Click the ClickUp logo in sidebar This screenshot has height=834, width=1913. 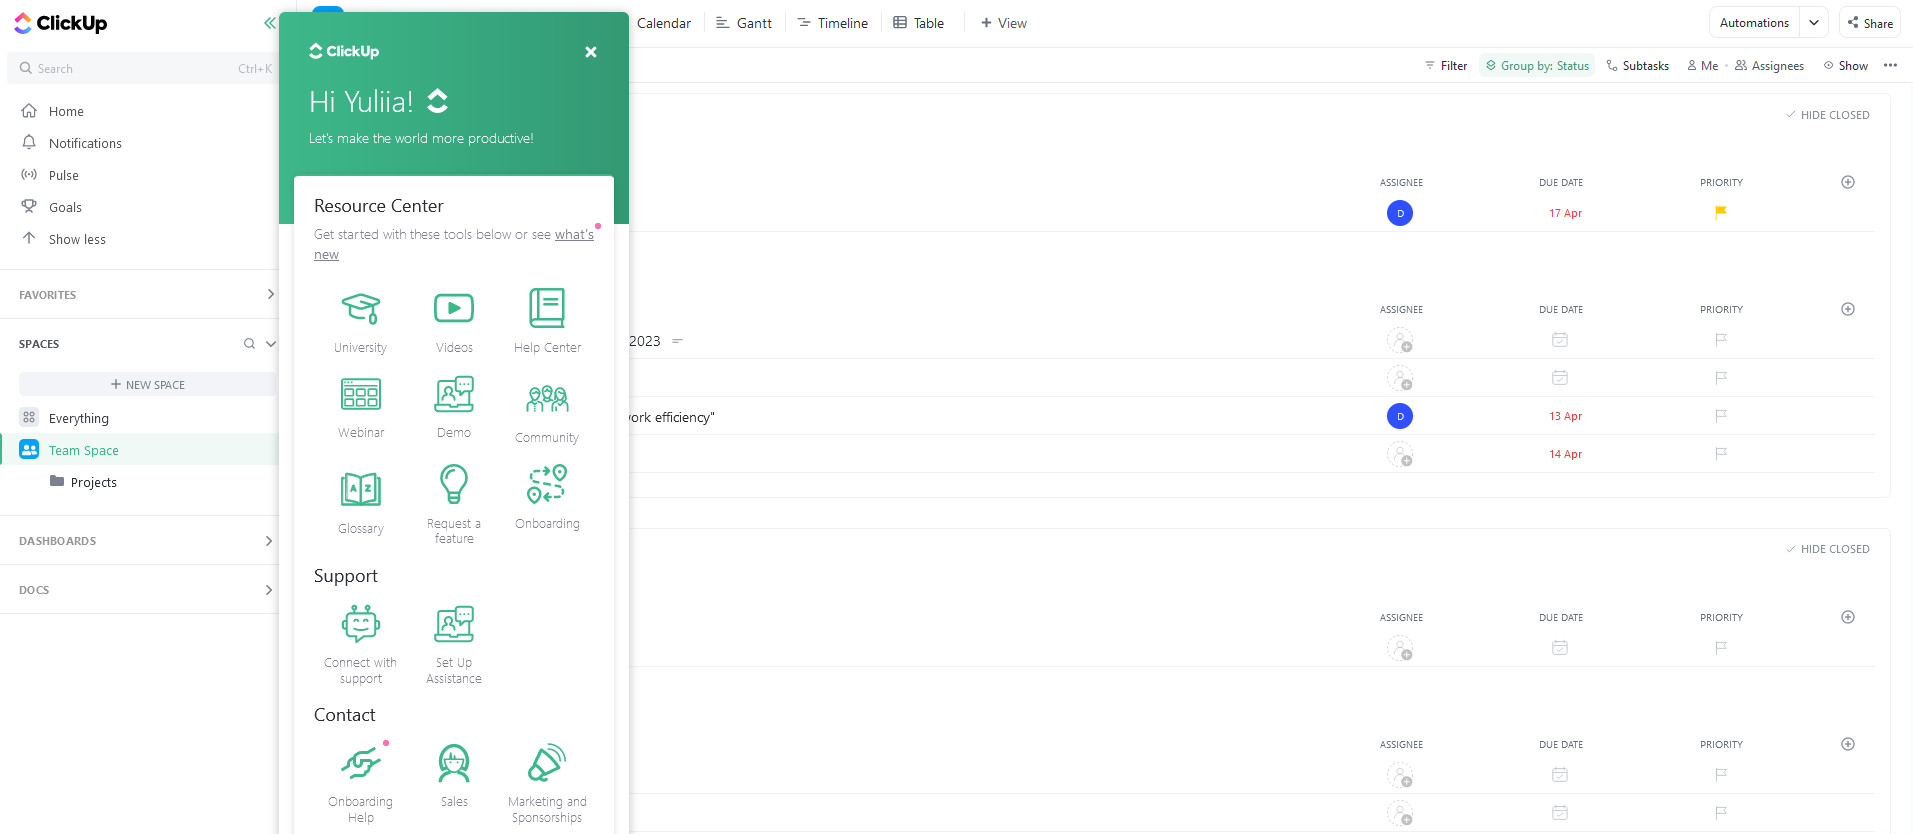tap(61, 23)
